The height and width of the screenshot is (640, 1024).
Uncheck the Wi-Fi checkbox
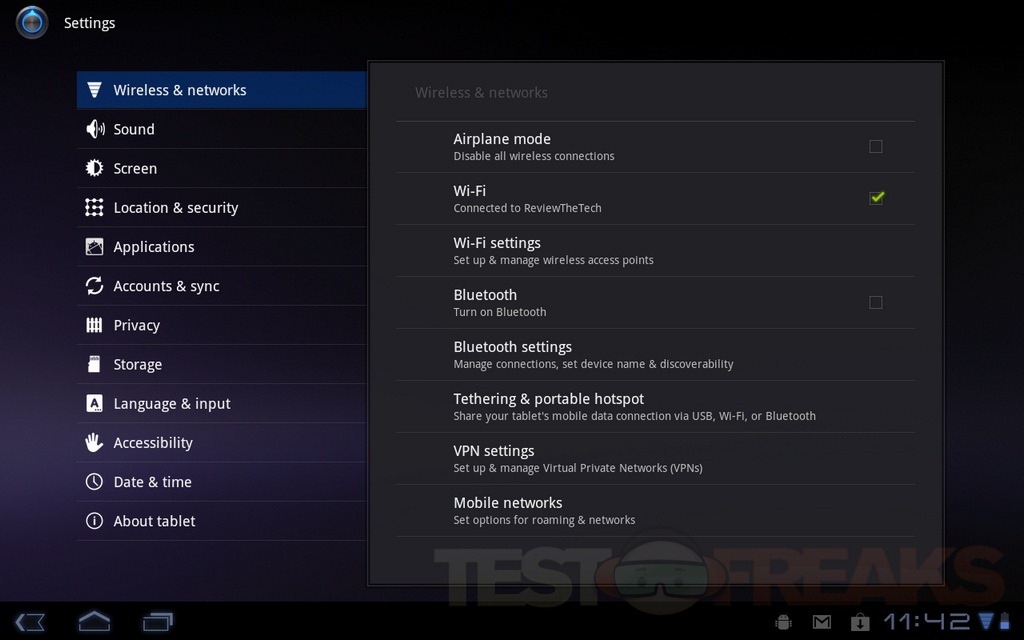[876, 198]
